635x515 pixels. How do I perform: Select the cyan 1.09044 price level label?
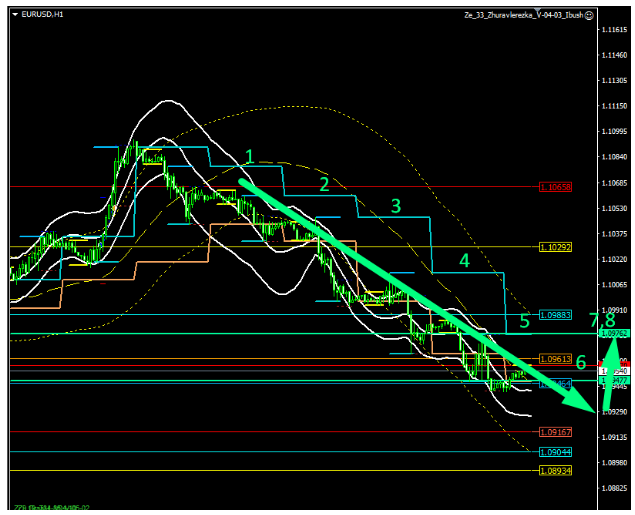555,452
